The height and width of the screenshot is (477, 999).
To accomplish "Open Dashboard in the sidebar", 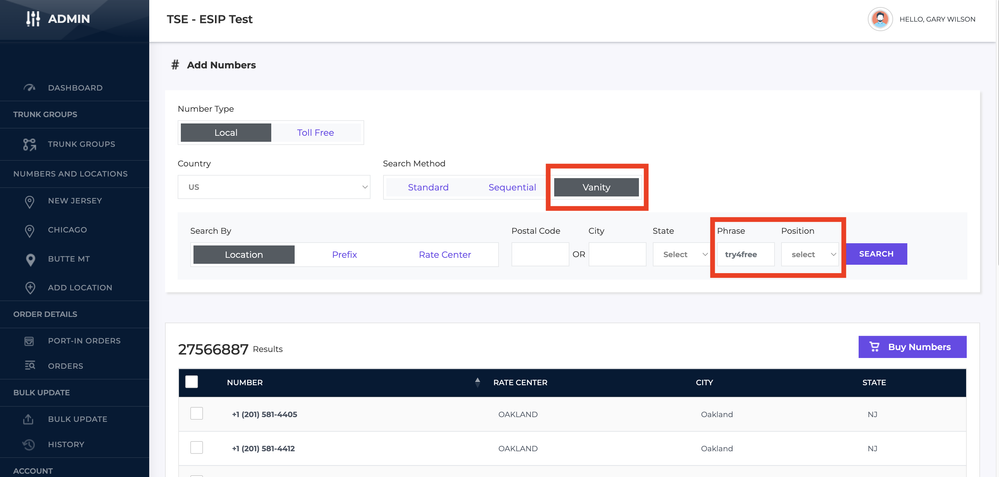I will tap(75, 88).
